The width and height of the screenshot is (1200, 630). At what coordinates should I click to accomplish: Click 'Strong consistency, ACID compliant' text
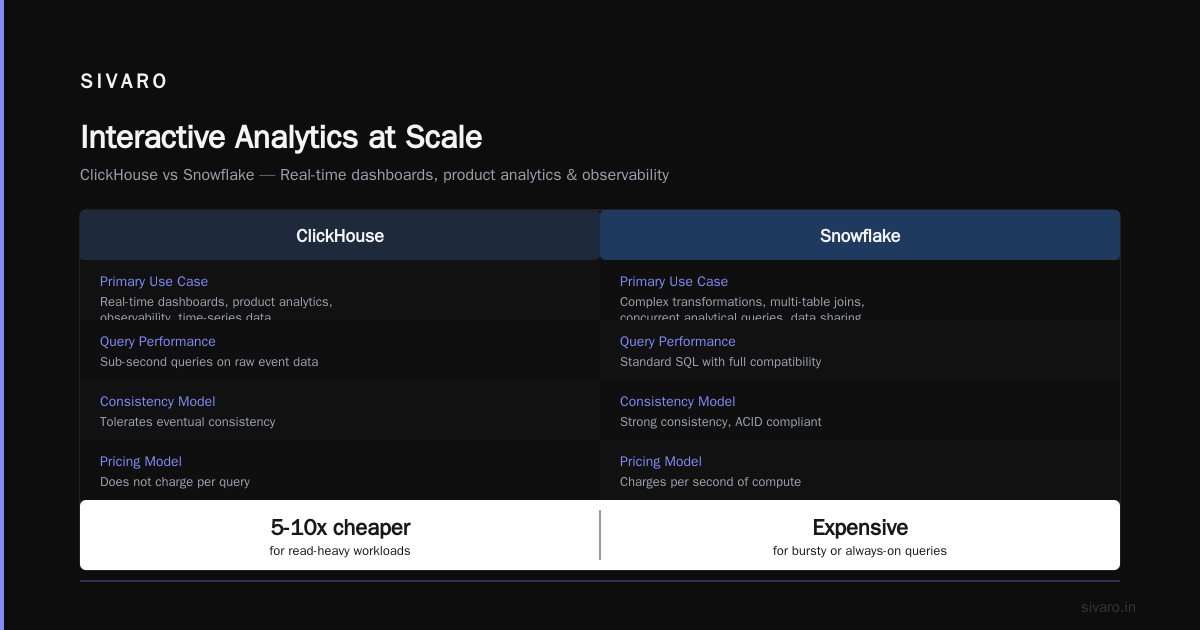point(721,422)
